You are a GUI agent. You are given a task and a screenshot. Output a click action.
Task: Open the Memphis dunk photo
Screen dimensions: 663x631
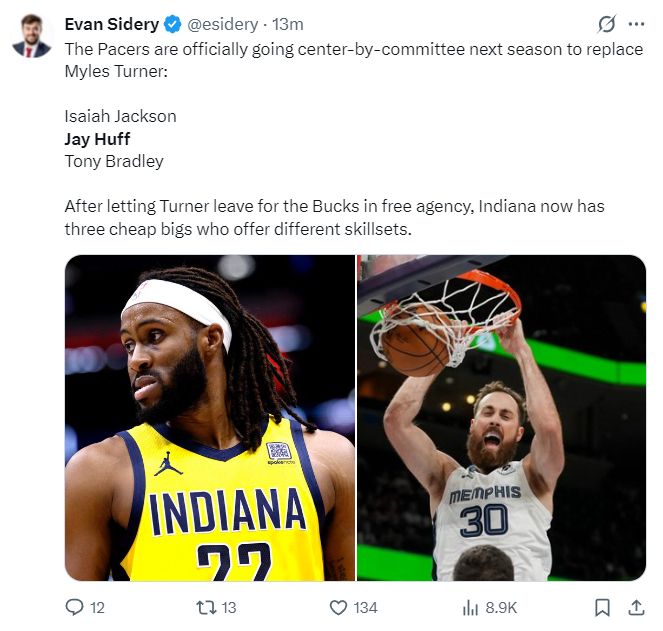501,418
